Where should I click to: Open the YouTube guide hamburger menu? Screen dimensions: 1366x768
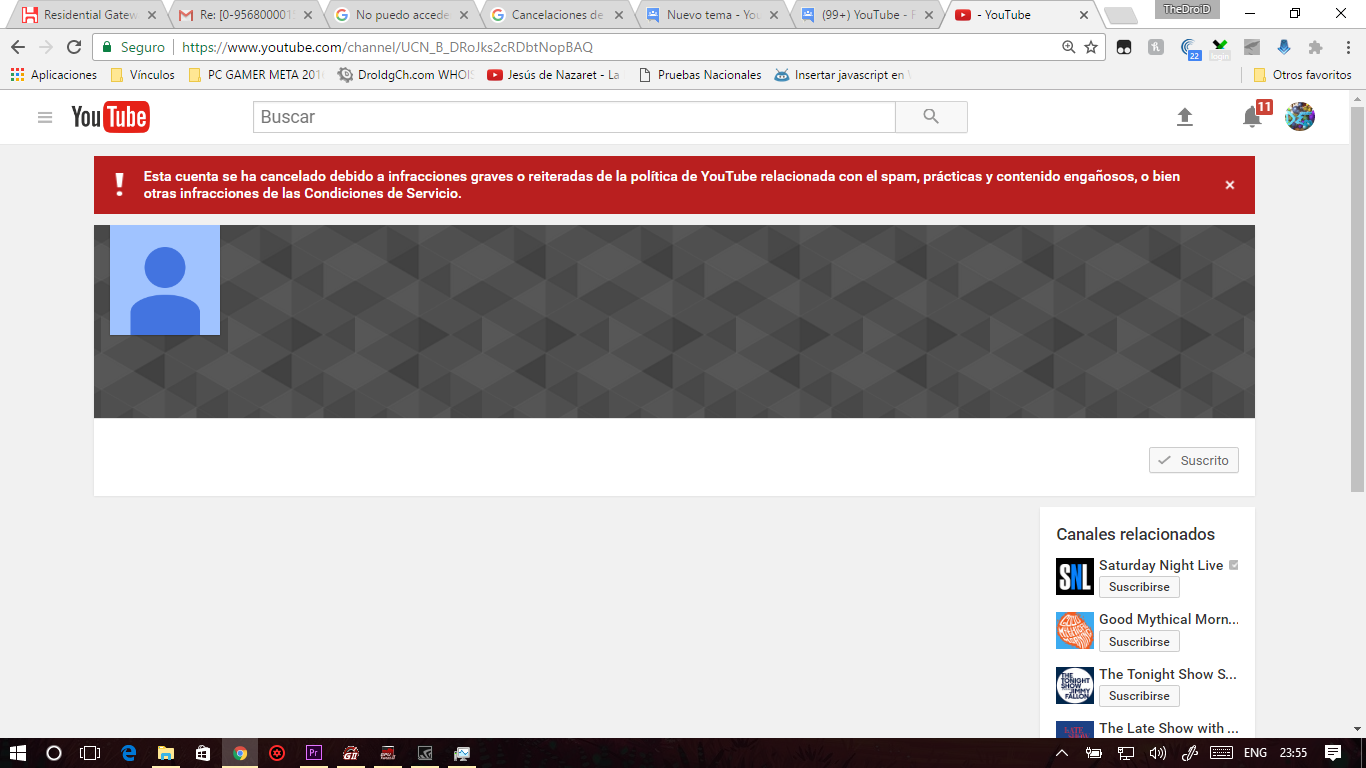click(45, 117)
